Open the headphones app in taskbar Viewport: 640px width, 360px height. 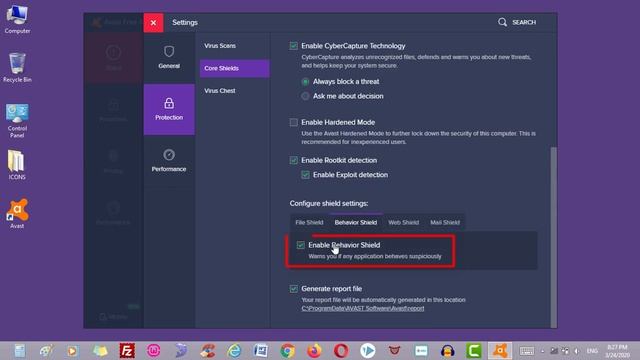tap(448, 351)
